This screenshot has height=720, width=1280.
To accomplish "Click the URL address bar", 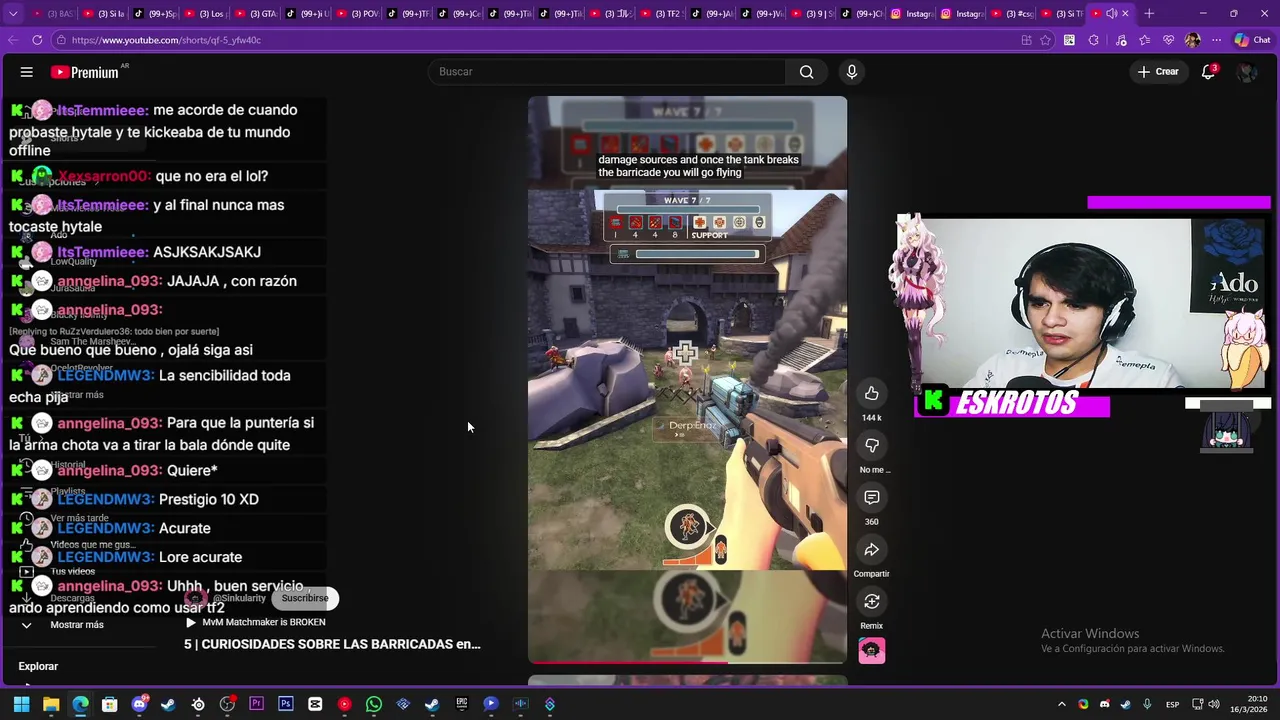I will (540, 40).
